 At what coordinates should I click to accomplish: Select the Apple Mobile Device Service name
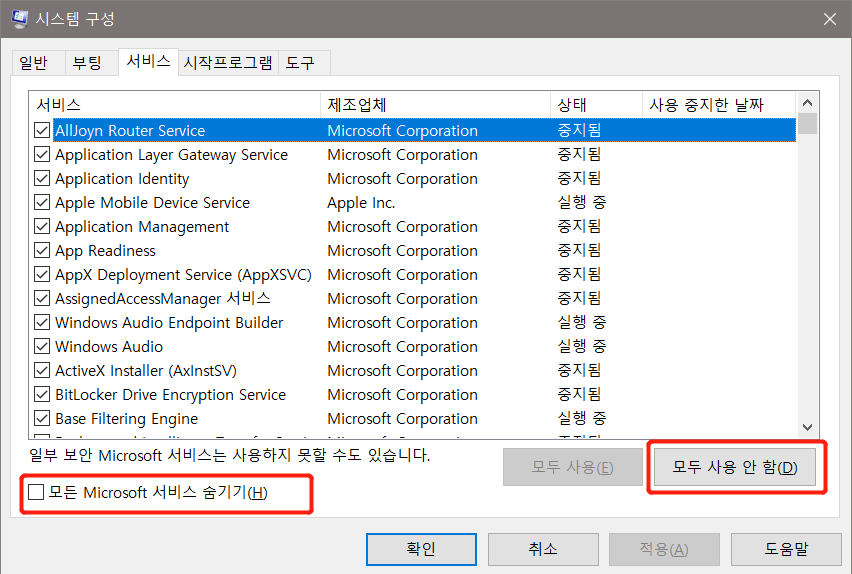(x=152, y=203)
